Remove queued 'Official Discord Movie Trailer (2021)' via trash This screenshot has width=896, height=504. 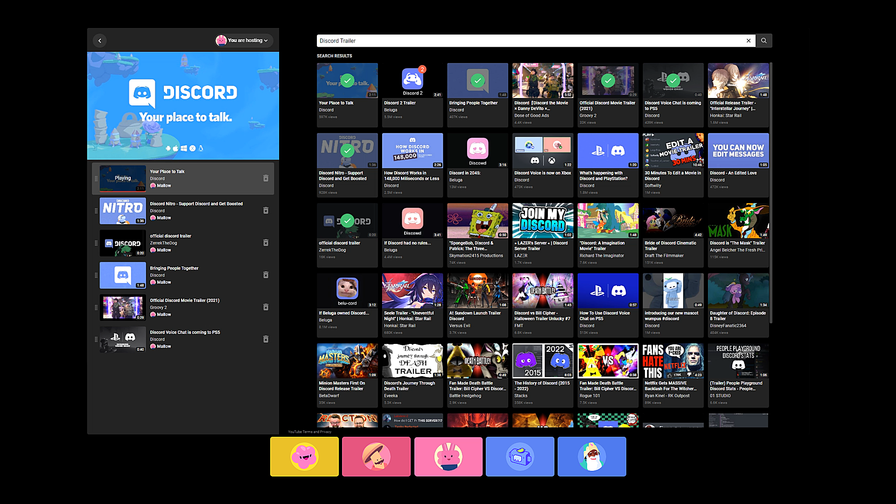click(266, 307)
